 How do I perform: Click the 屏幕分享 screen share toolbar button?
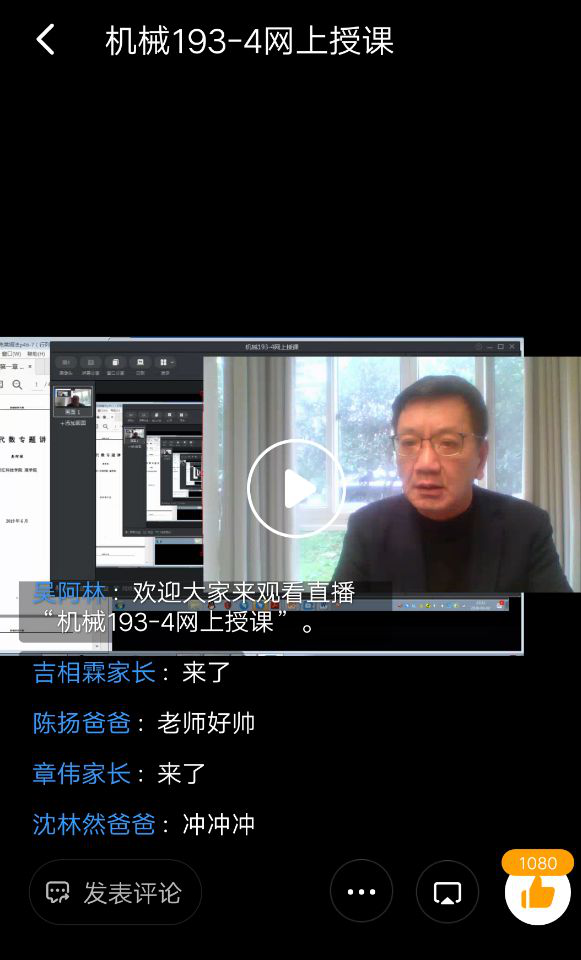(91, 366)
